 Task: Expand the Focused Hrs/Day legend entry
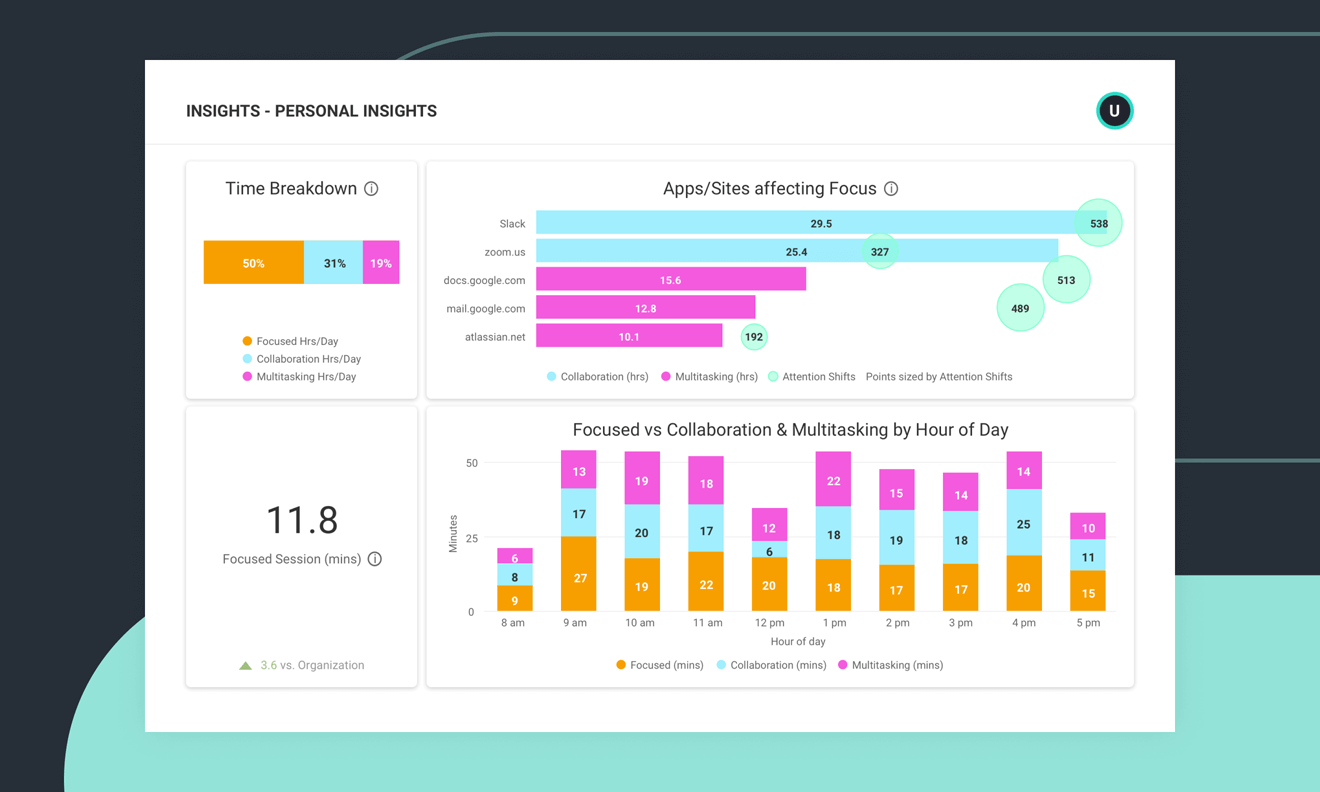[x=292, y=341]
